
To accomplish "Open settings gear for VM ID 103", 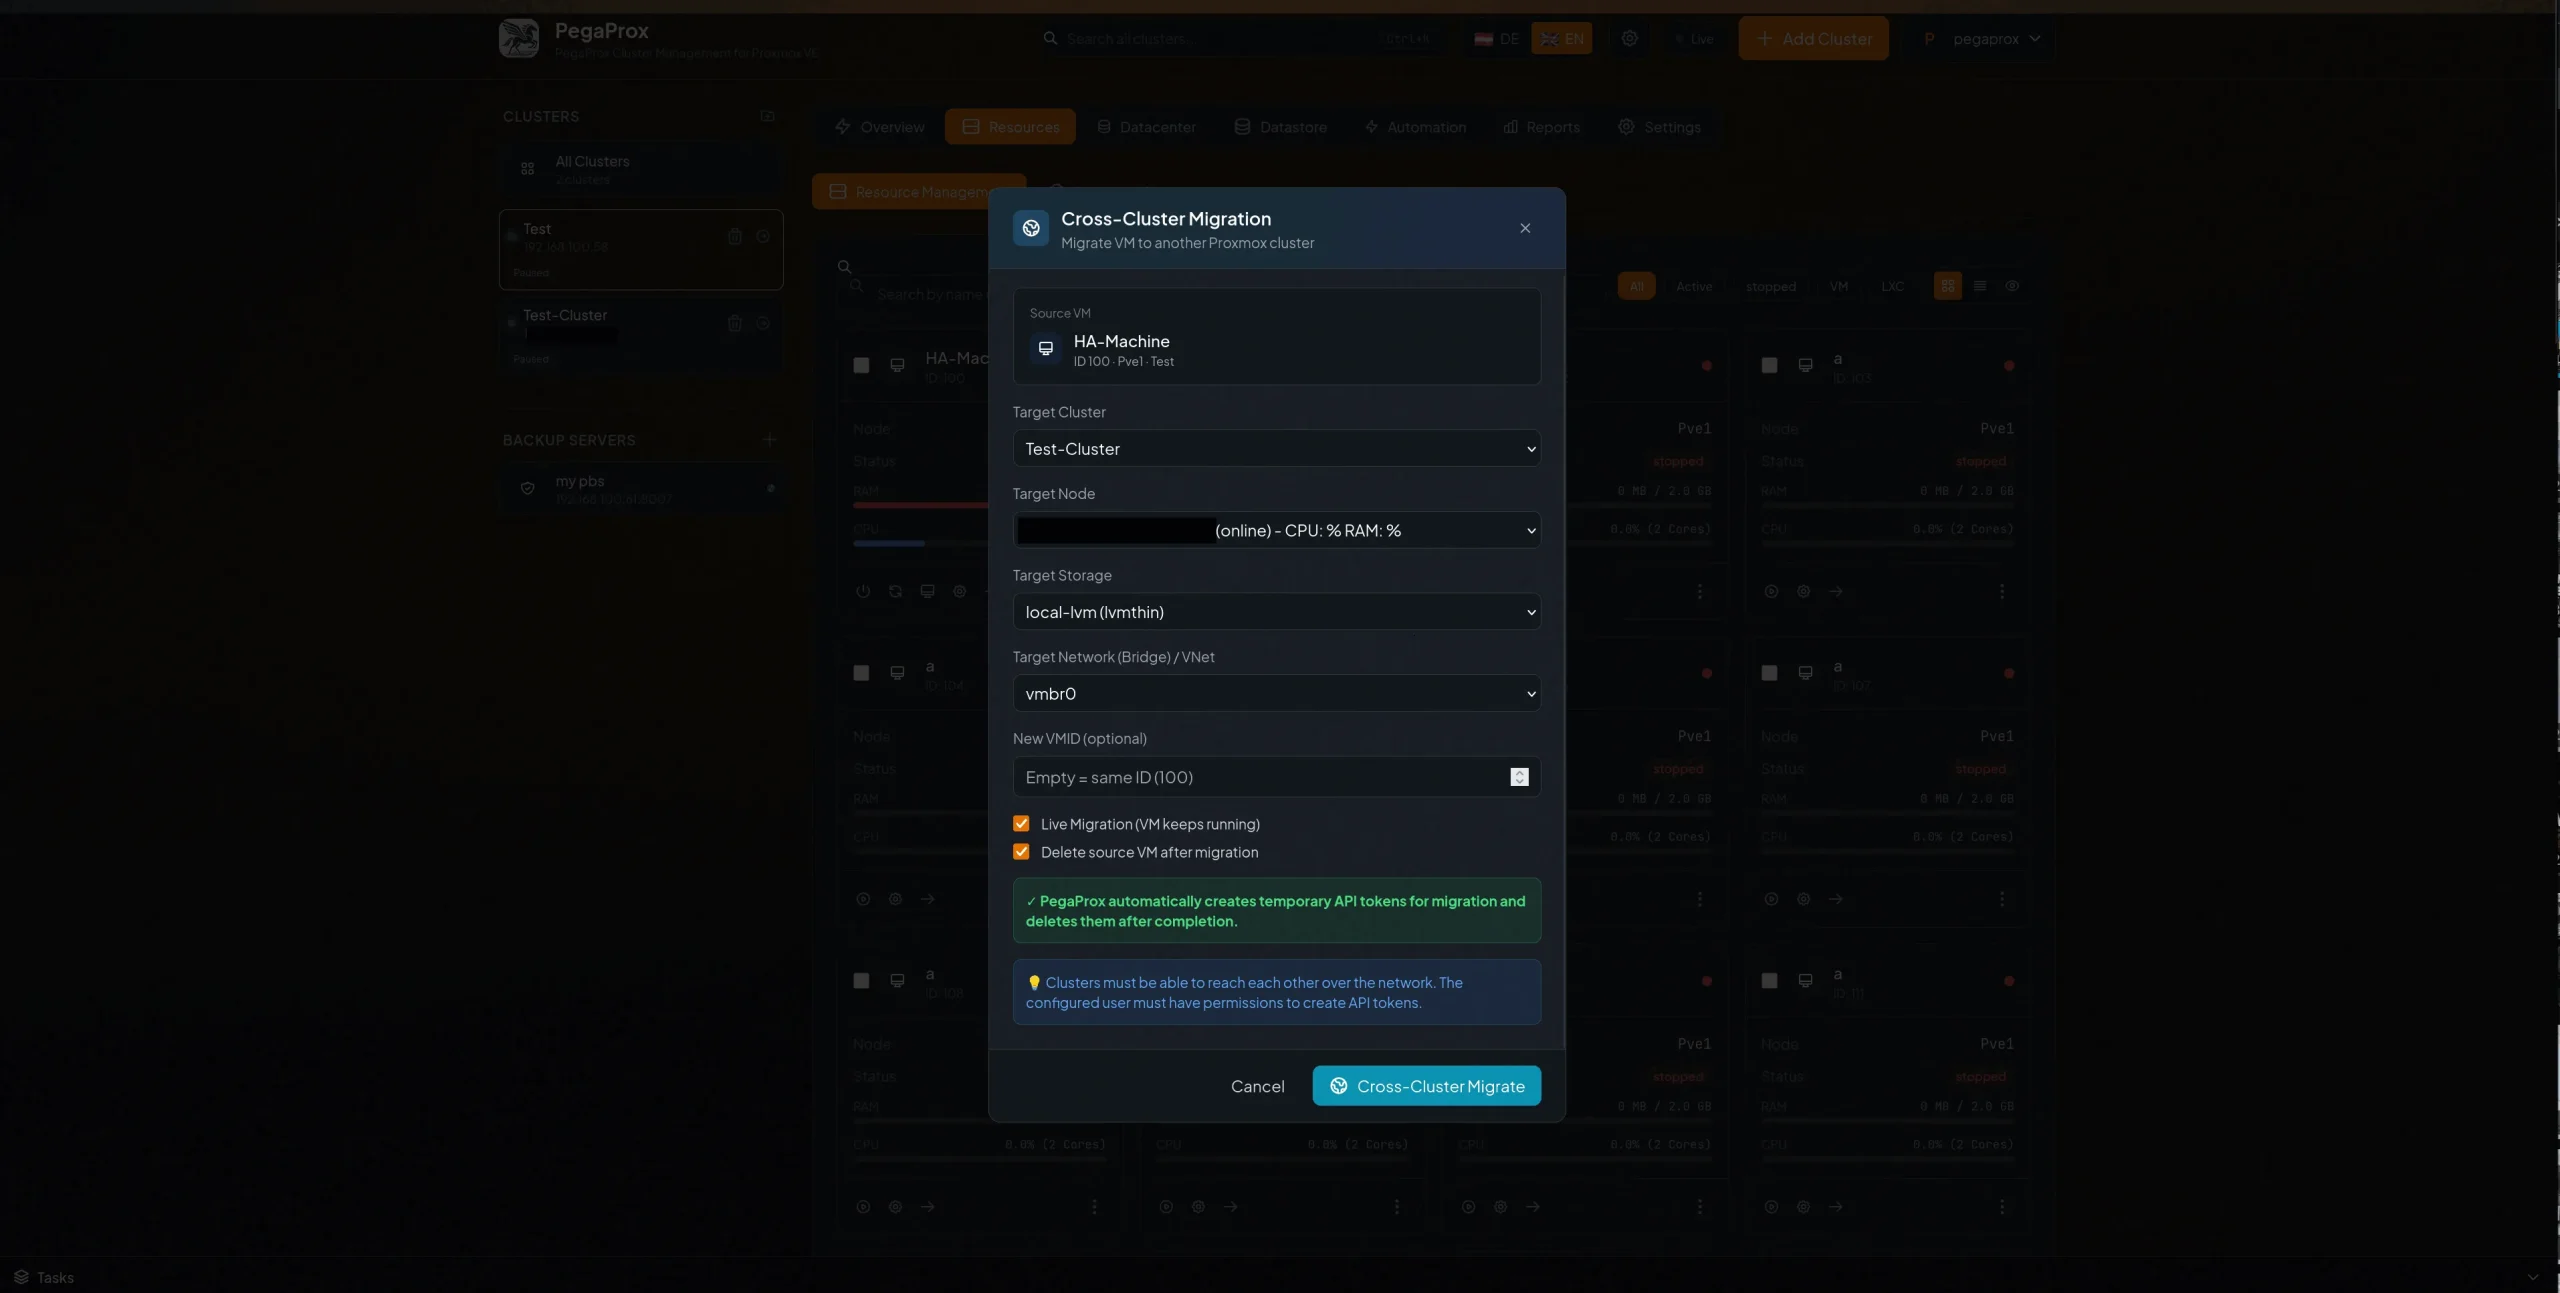I will click(x=1803, y=591).
